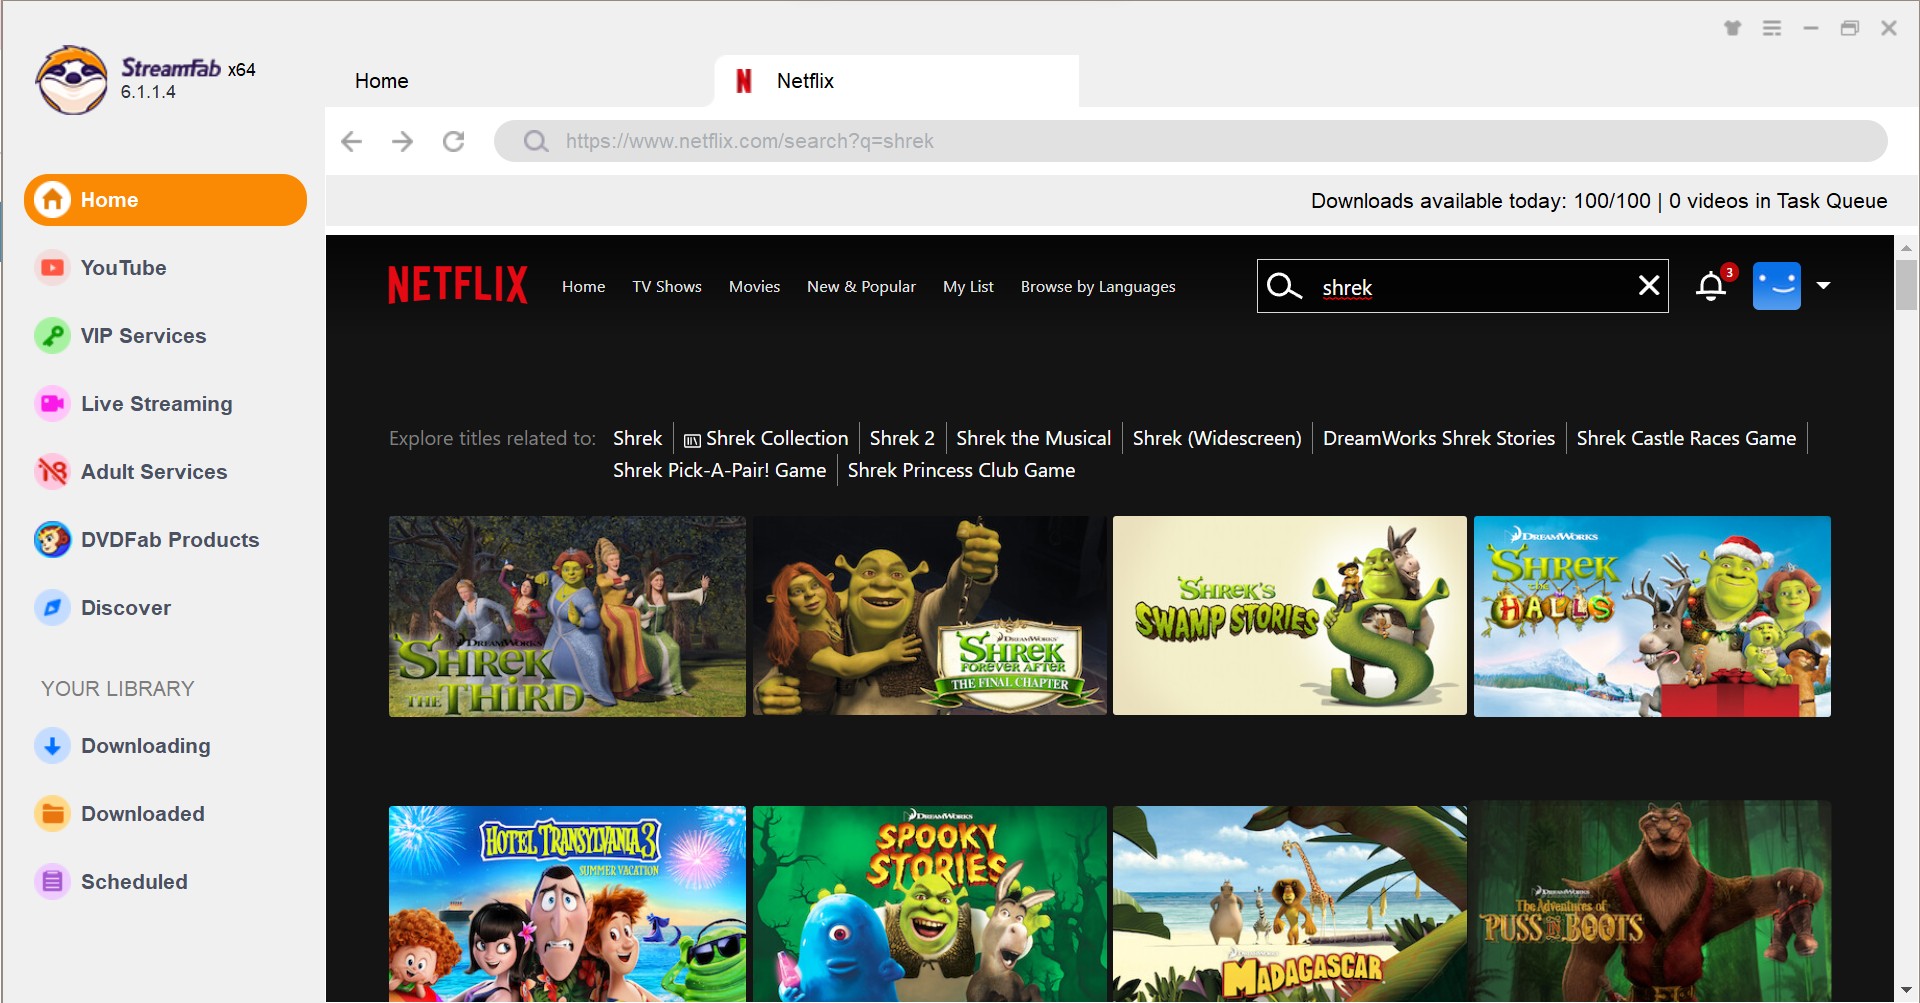Go back in the browser
This screenshot has height=1003, width=1920.
[351, 141]
